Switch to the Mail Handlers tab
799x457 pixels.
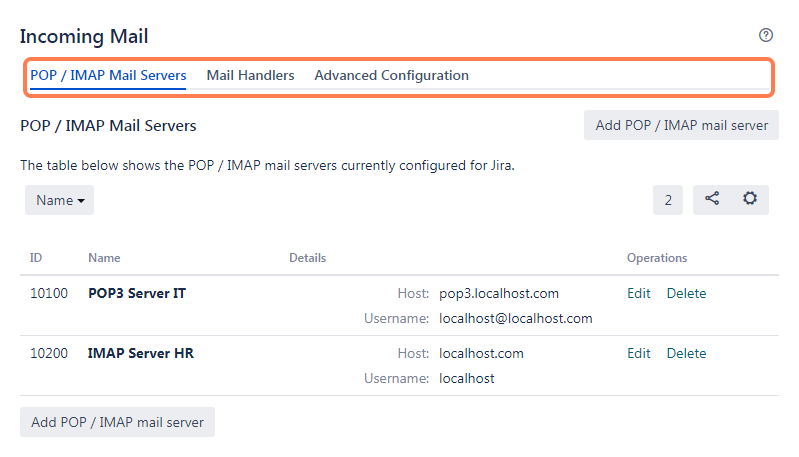[x=250, y=75]
